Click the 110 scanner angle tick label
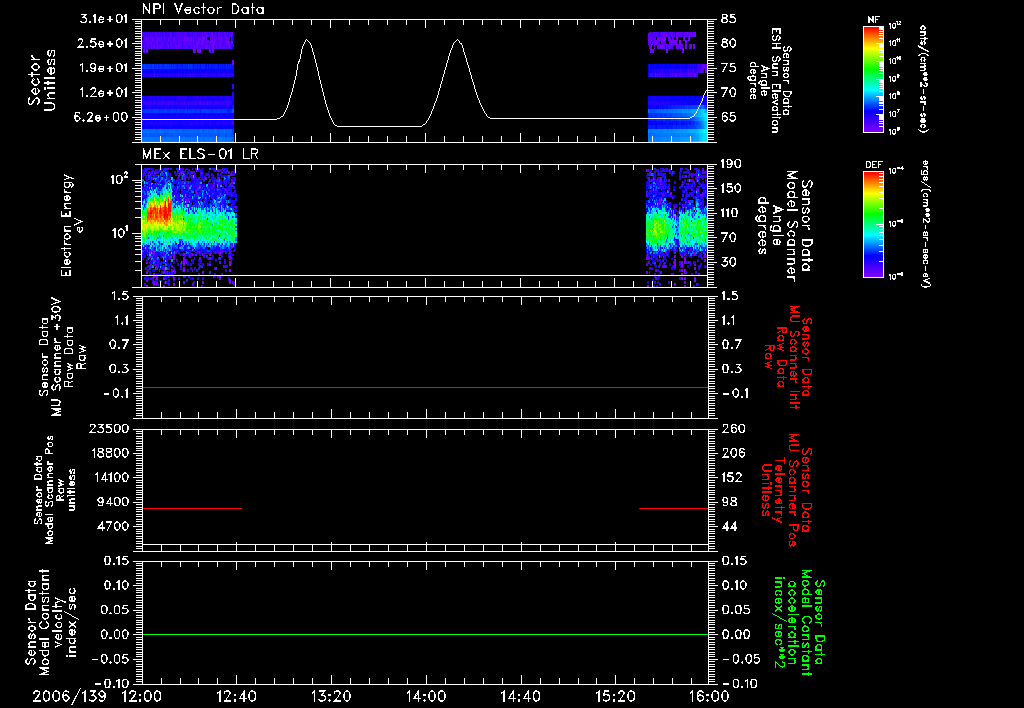The image size is (1024, 708). coord(731,213)
